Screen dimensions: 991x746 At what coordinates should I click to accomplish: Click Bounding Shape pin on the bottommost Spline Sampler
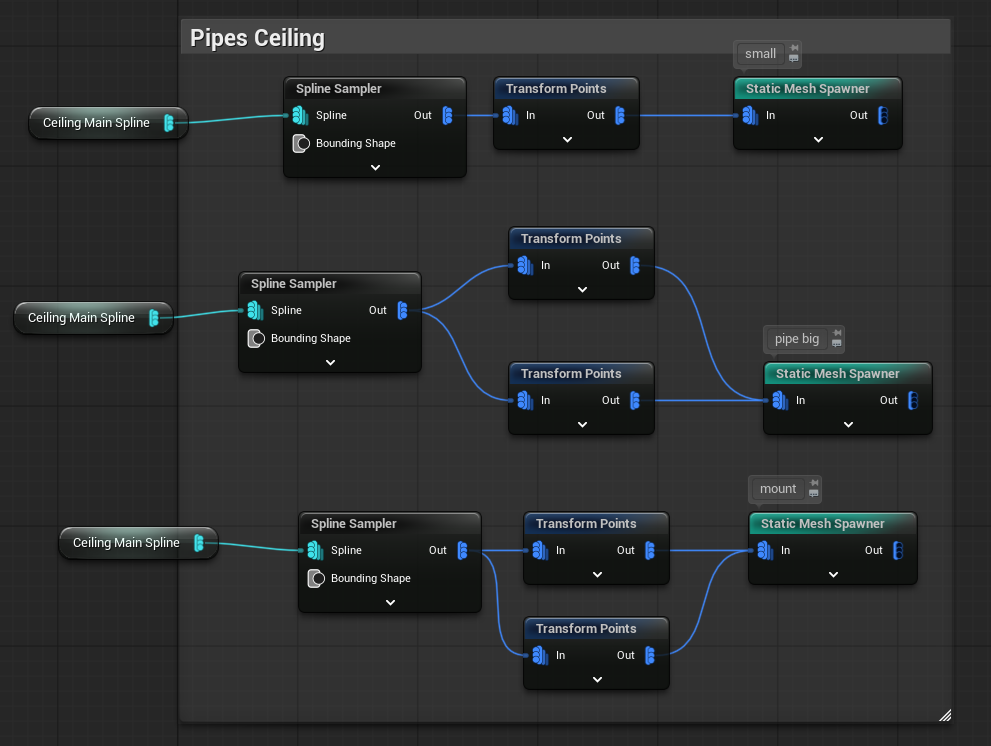pyautogui.click(x=315, y=578)
